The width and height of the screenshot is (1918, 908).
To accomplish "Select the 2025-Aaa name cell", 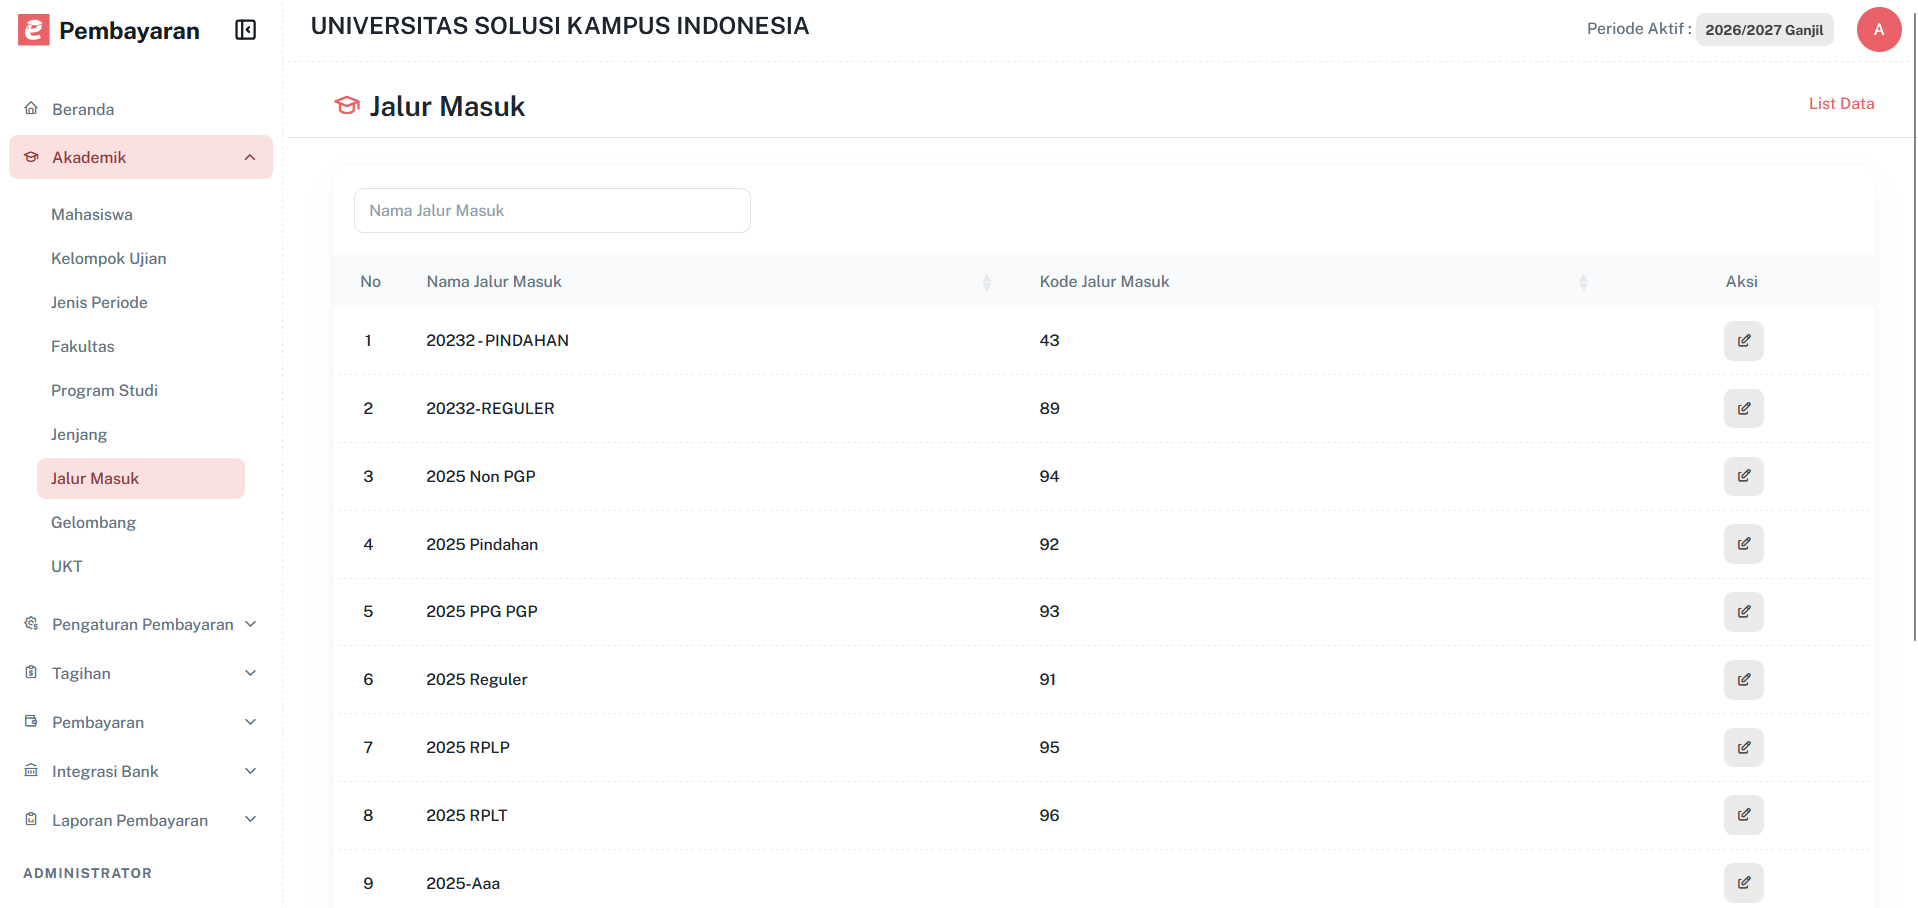I will pos(463,884).
